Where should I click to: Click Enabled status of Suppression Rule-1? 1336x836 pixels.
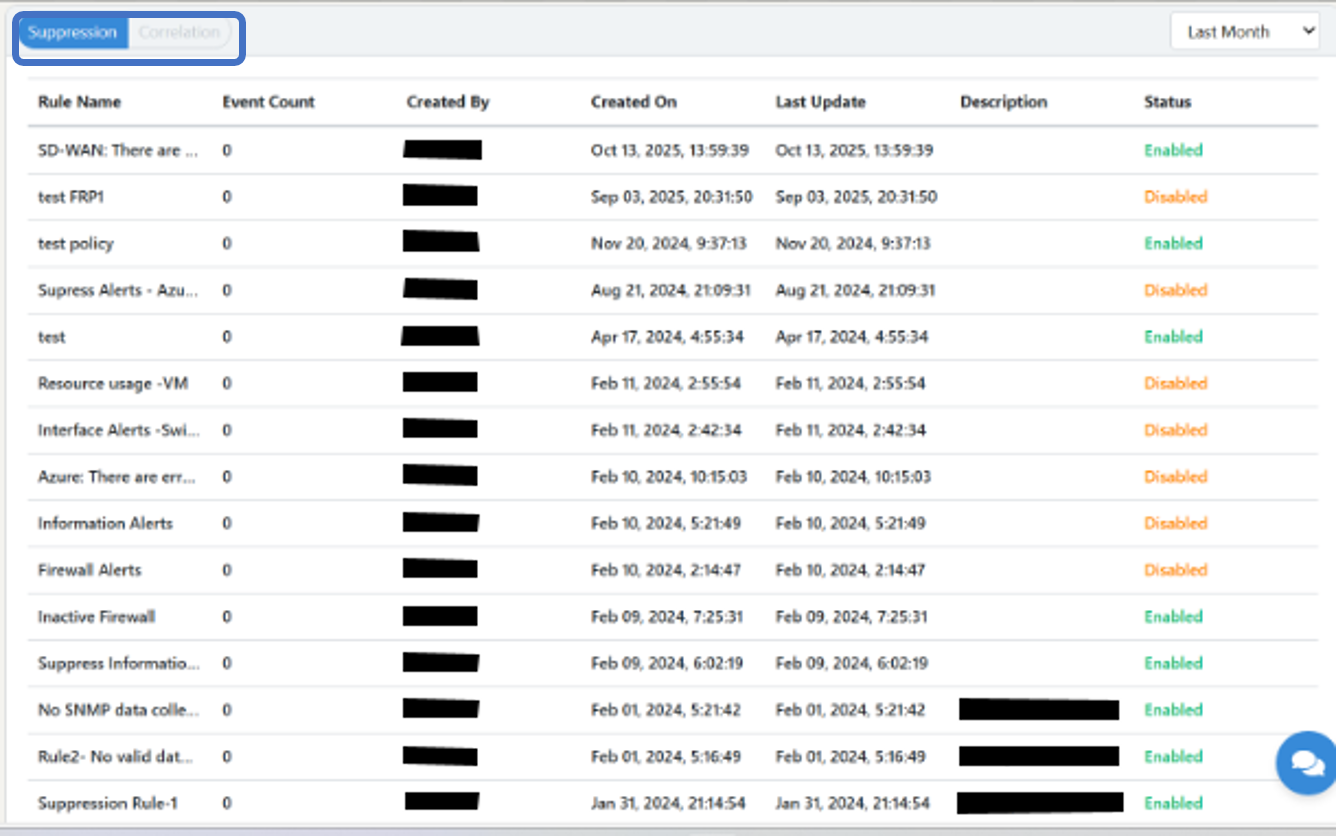1173,803
